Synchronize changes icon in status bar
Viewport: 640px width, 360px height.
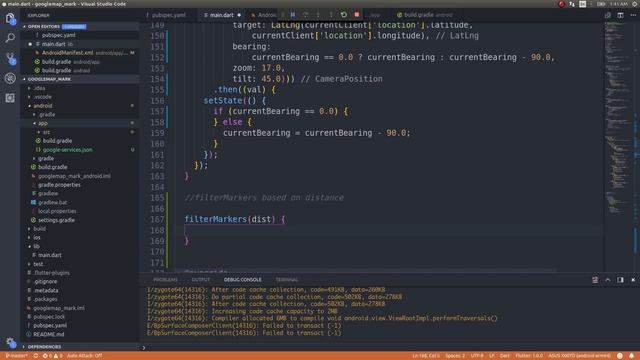click(36, 356)
